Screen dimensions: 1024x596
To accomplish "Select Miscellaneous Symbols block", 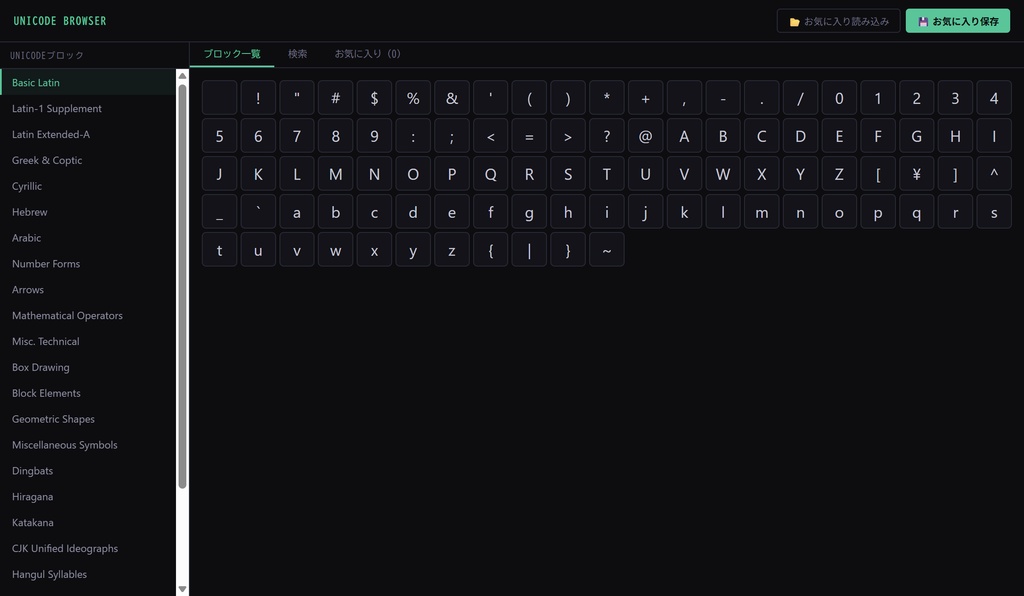I will tap(88, 445).
